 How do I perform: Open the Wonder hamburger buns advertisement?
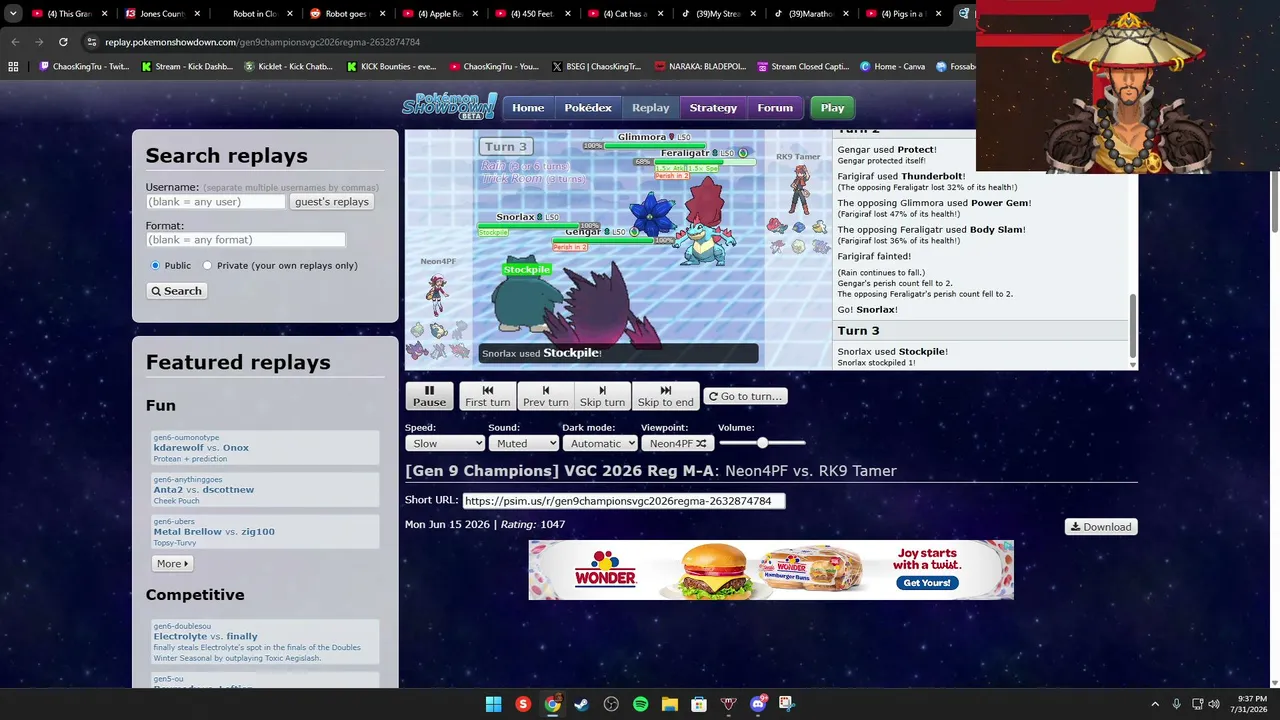(771, 570)
